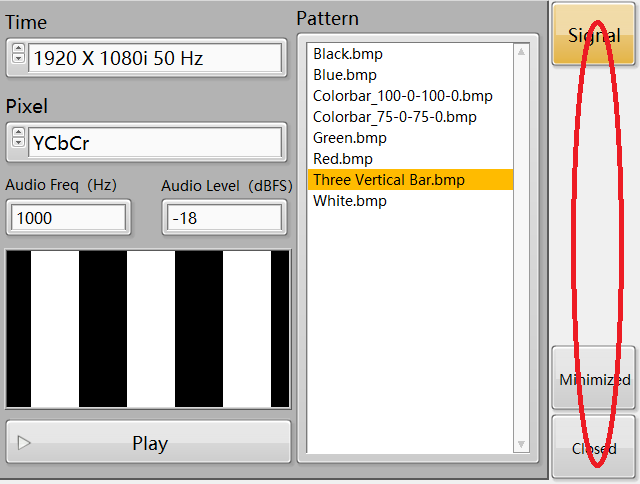640x484 pixels.
Task: Click the Audio Freq input showing 1000
Action: tap(68, 218)
